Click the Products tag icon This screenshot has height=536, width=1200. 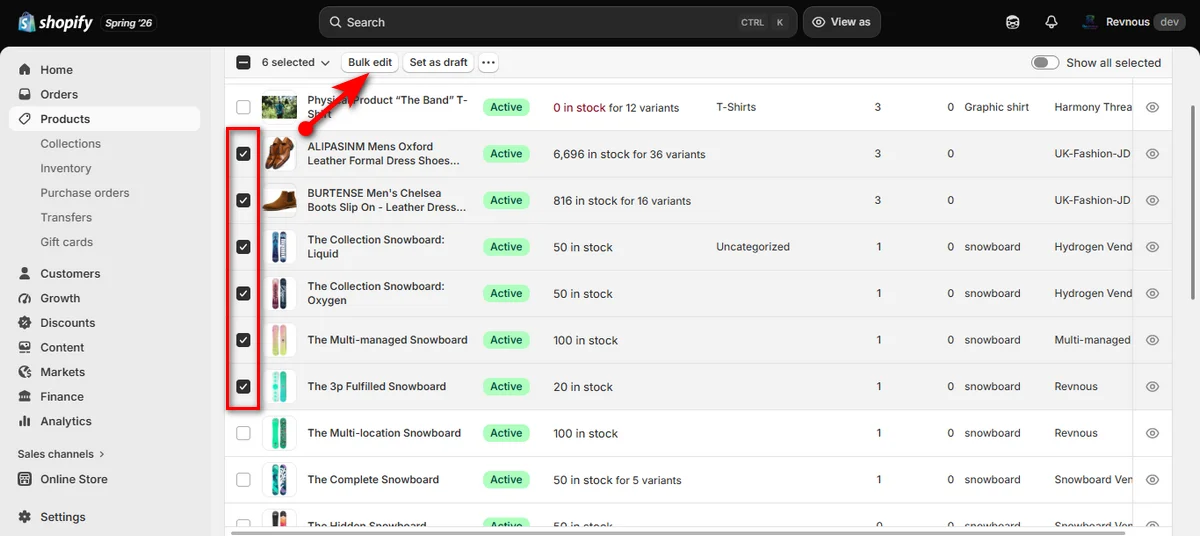25,119
